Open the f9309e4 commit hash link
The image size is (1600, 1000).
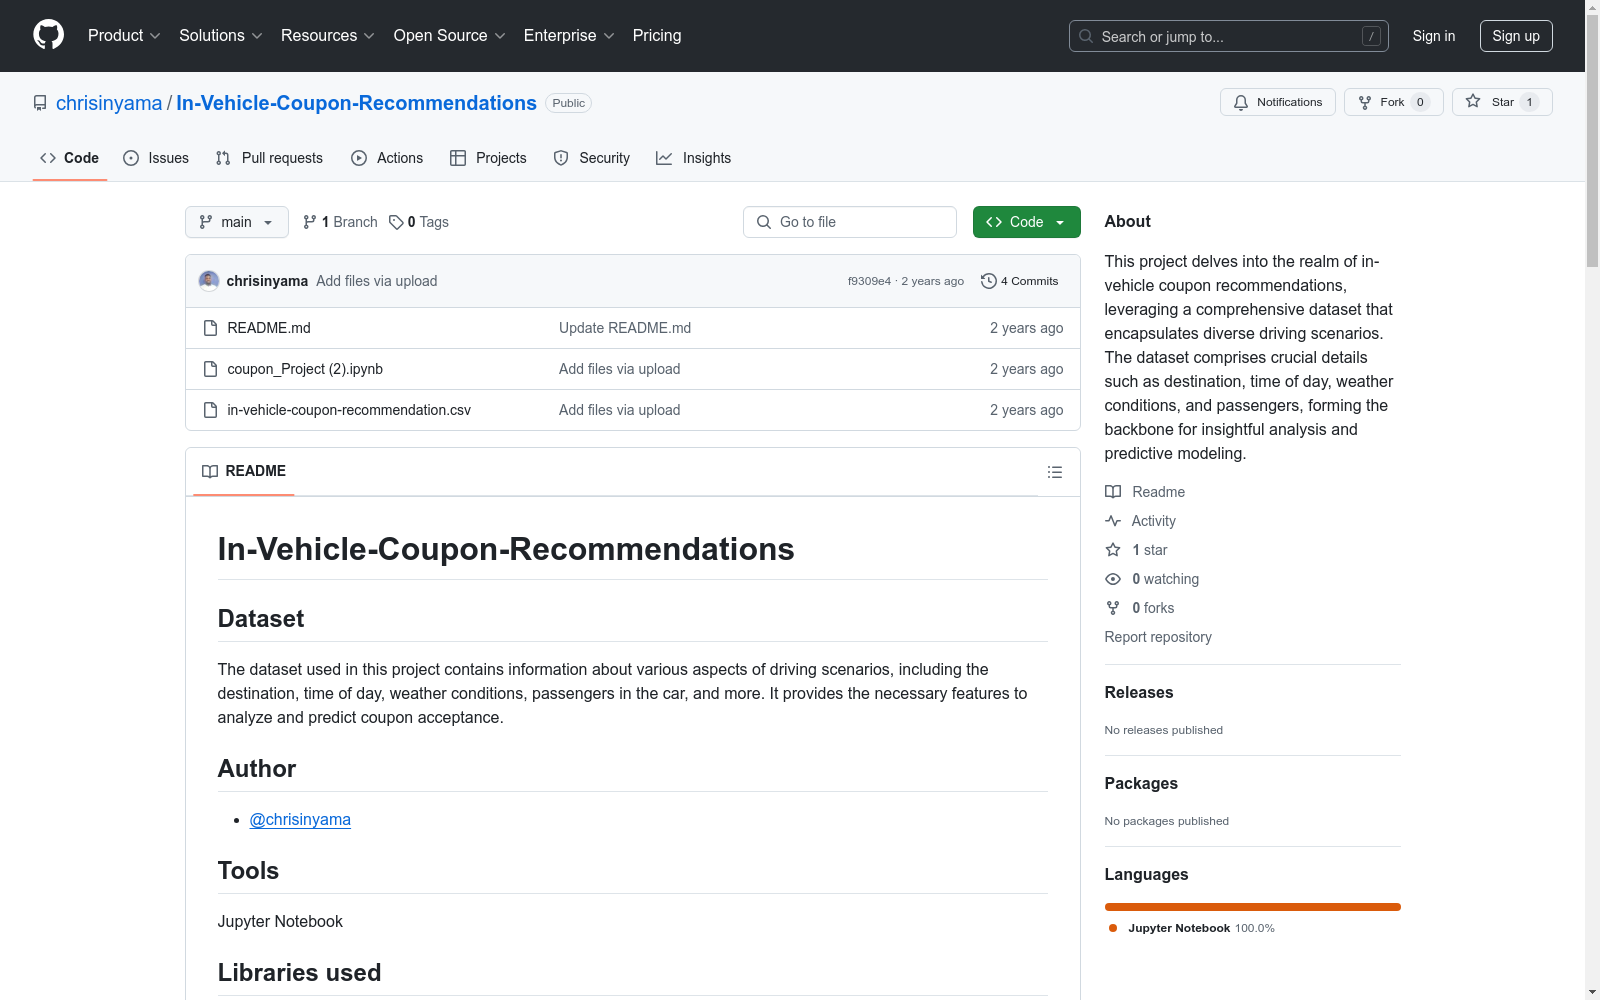coord(869,281)
